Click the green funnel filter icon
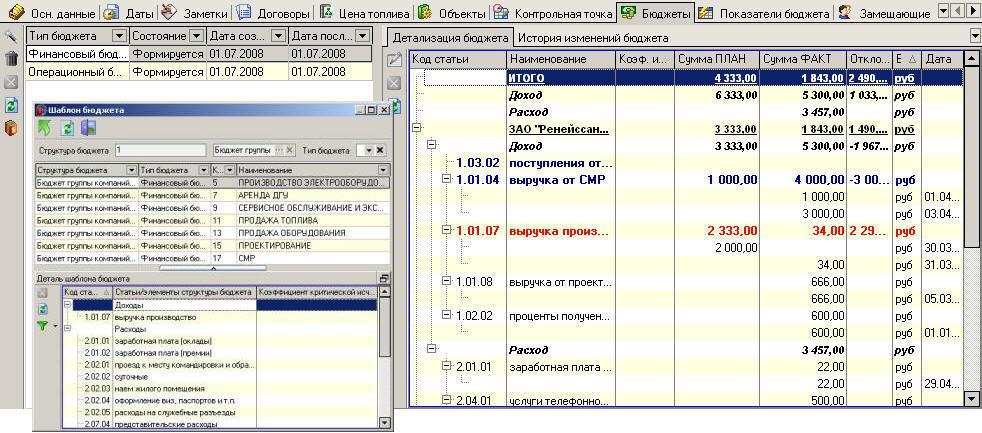This screenshot has width=982, height=433. pyautogui.click(x=43, y=325)
